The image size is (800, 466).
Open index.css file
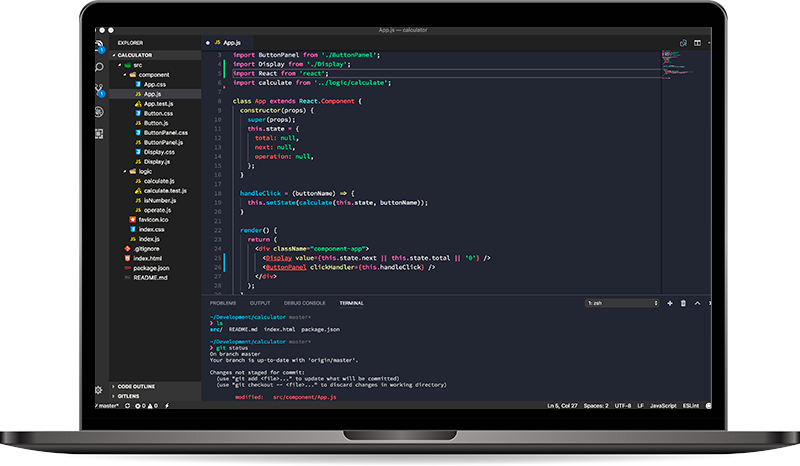pyautogui.click(x=155, y=230)
